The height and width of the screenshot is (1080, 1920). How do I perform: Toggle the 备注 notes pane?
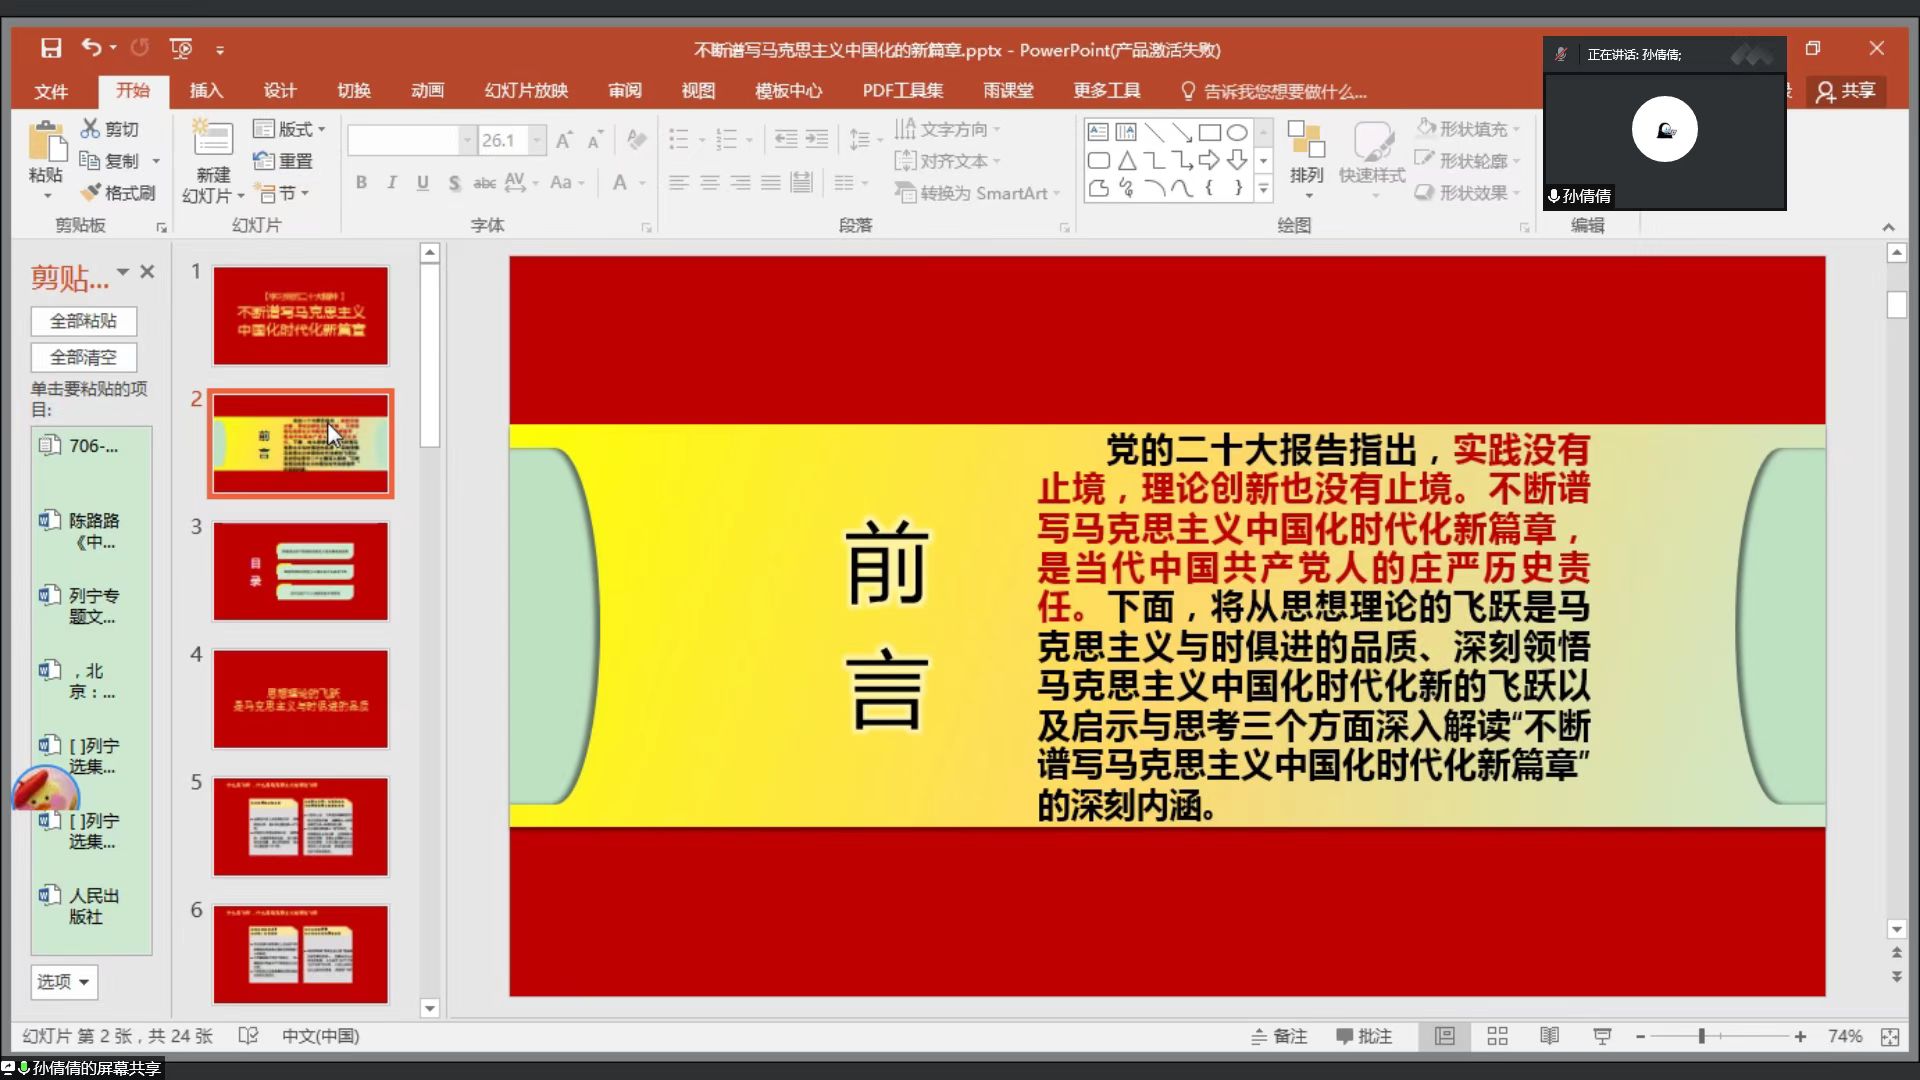point(1279,1036)
